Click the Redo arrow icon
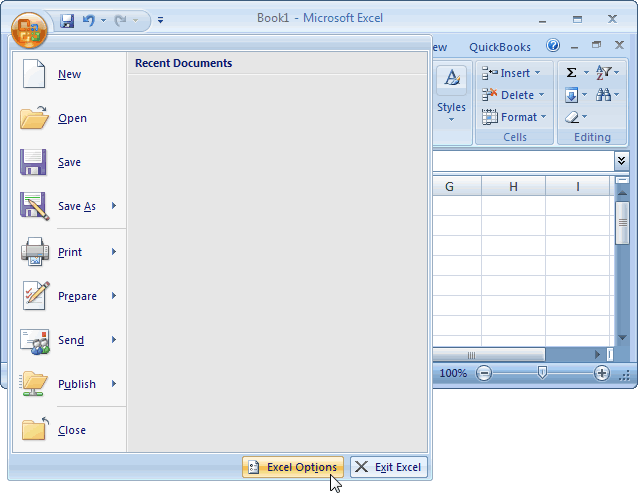 tap(120, 20)
